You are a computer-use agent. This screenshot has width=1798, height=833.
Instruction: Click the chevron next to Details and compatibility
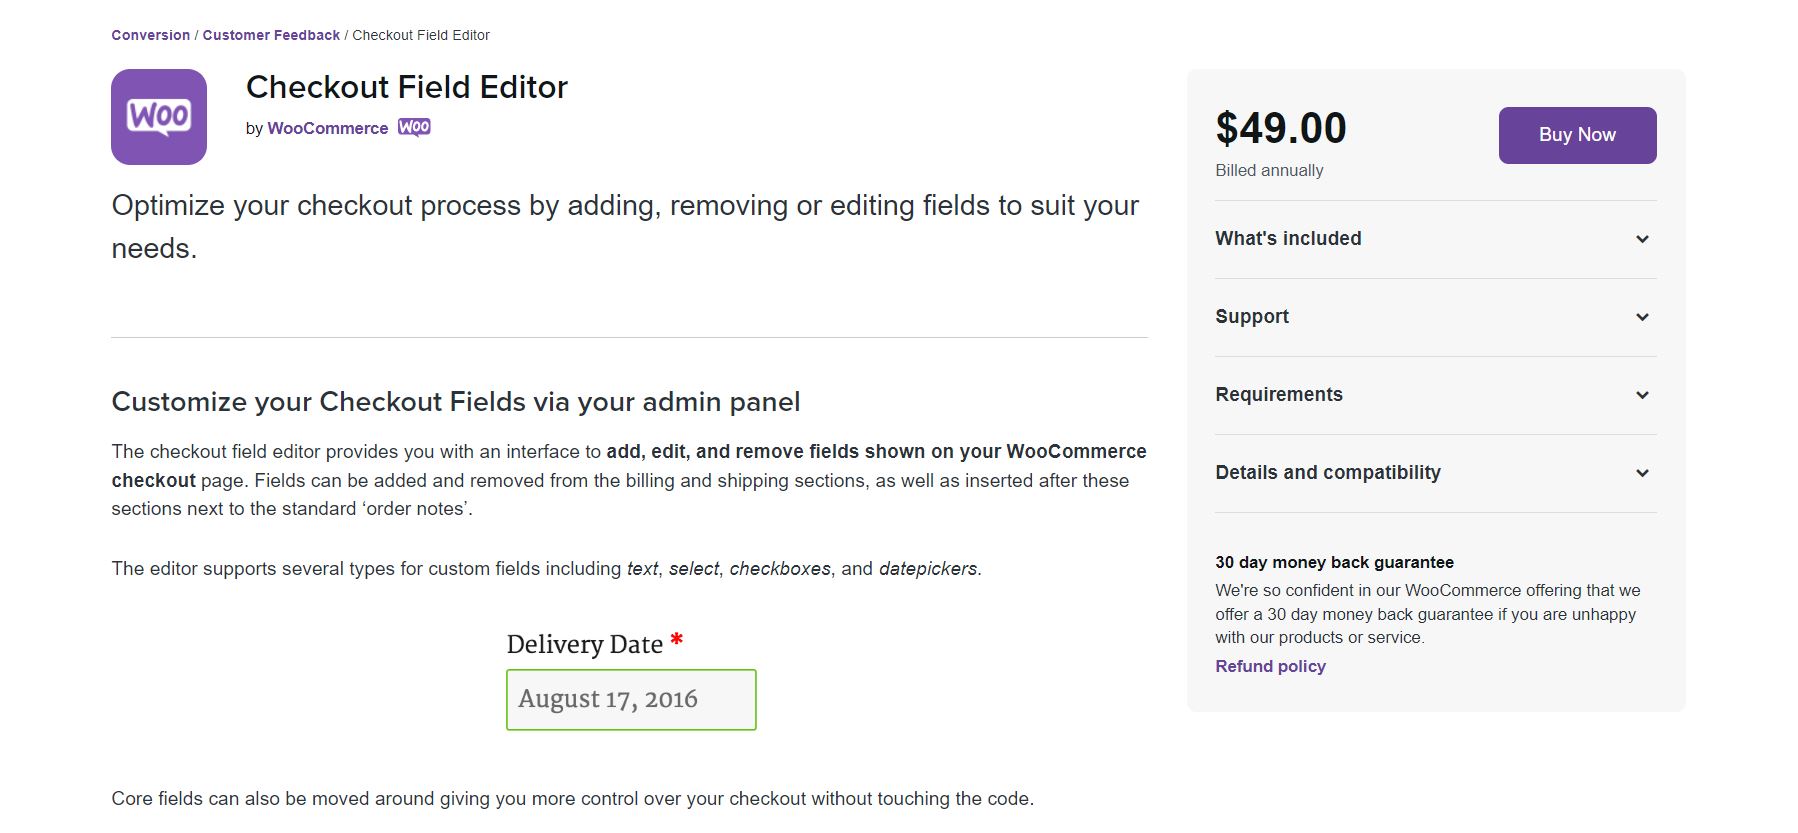[x=1642, y=473]
